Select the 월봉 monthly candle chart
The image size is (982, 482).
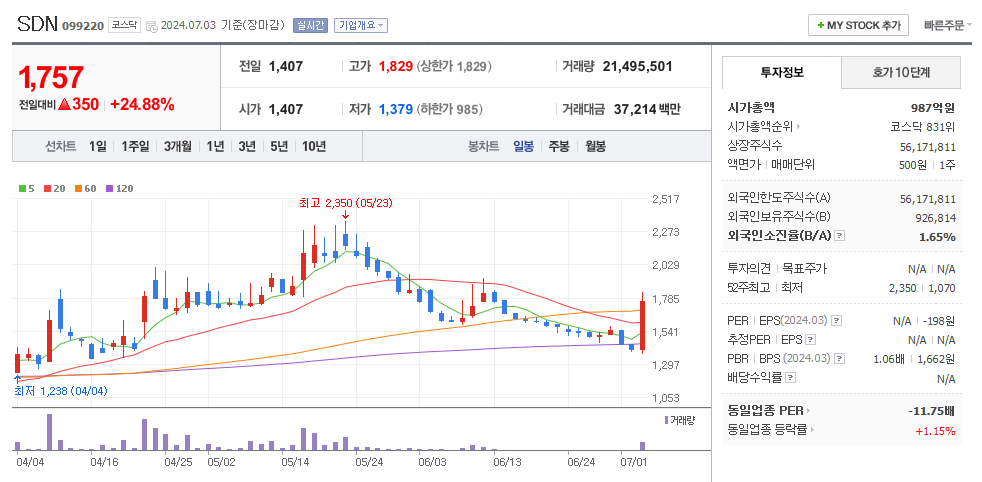click(596, 146)
